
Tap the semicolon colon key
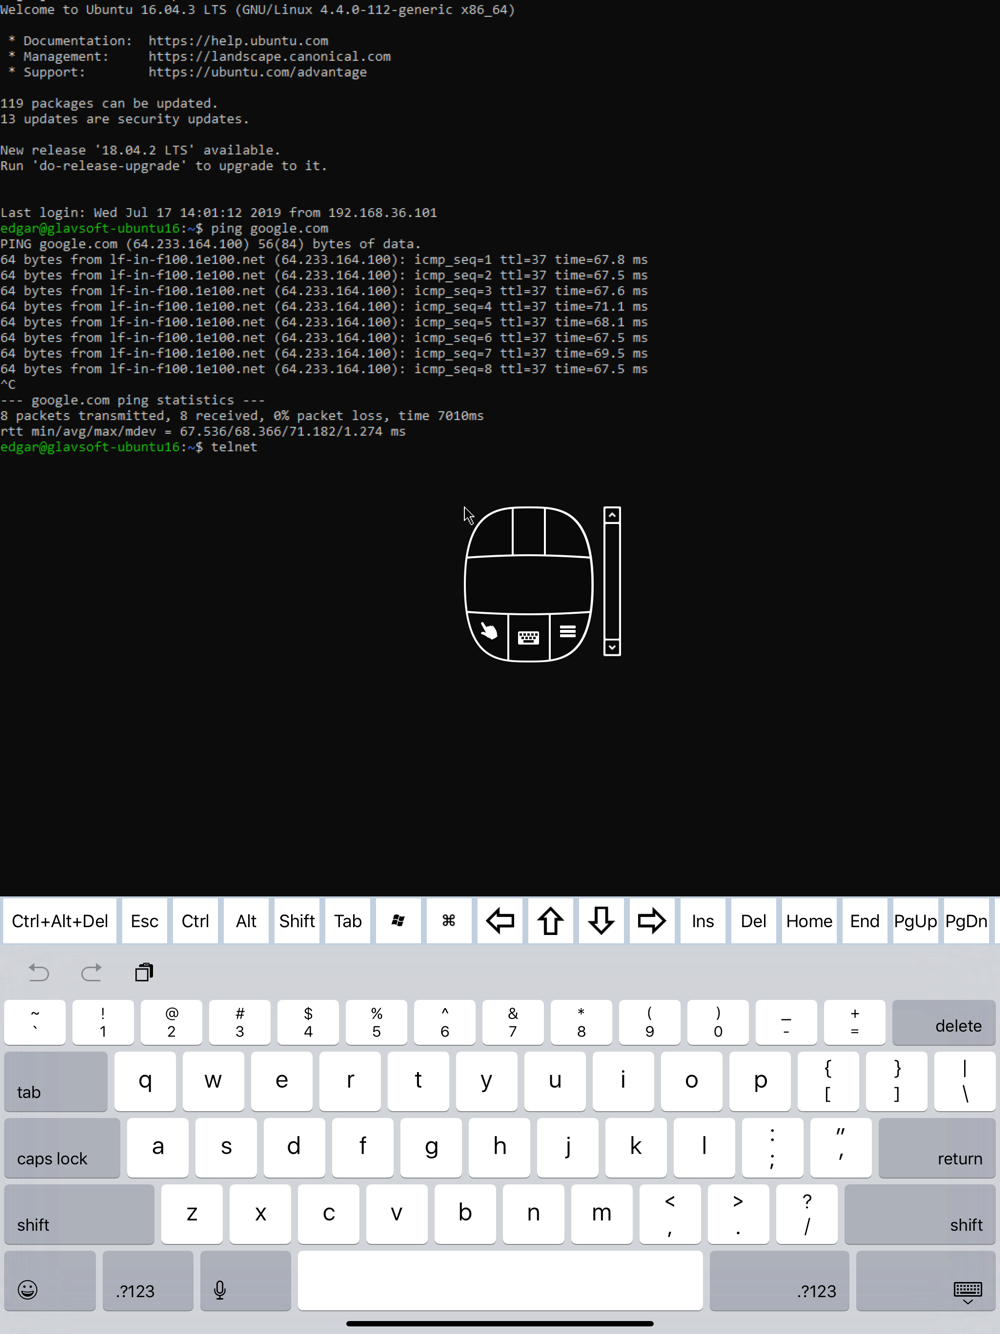[x=772, y=1148]
